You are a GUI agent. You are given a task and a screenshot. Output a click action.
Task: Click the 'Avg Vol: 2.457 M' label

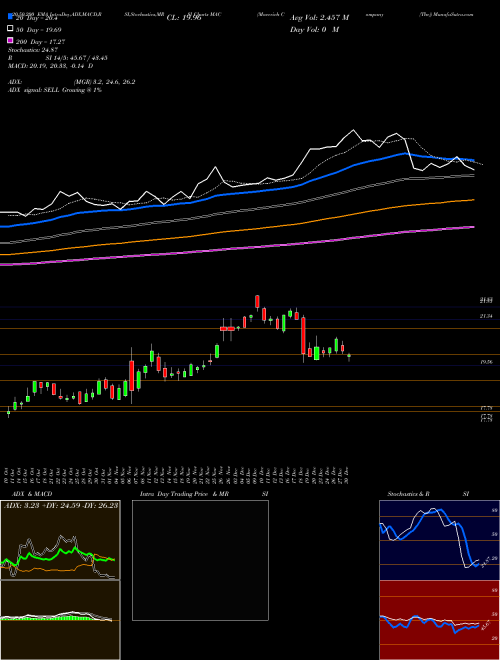point(319,18)
